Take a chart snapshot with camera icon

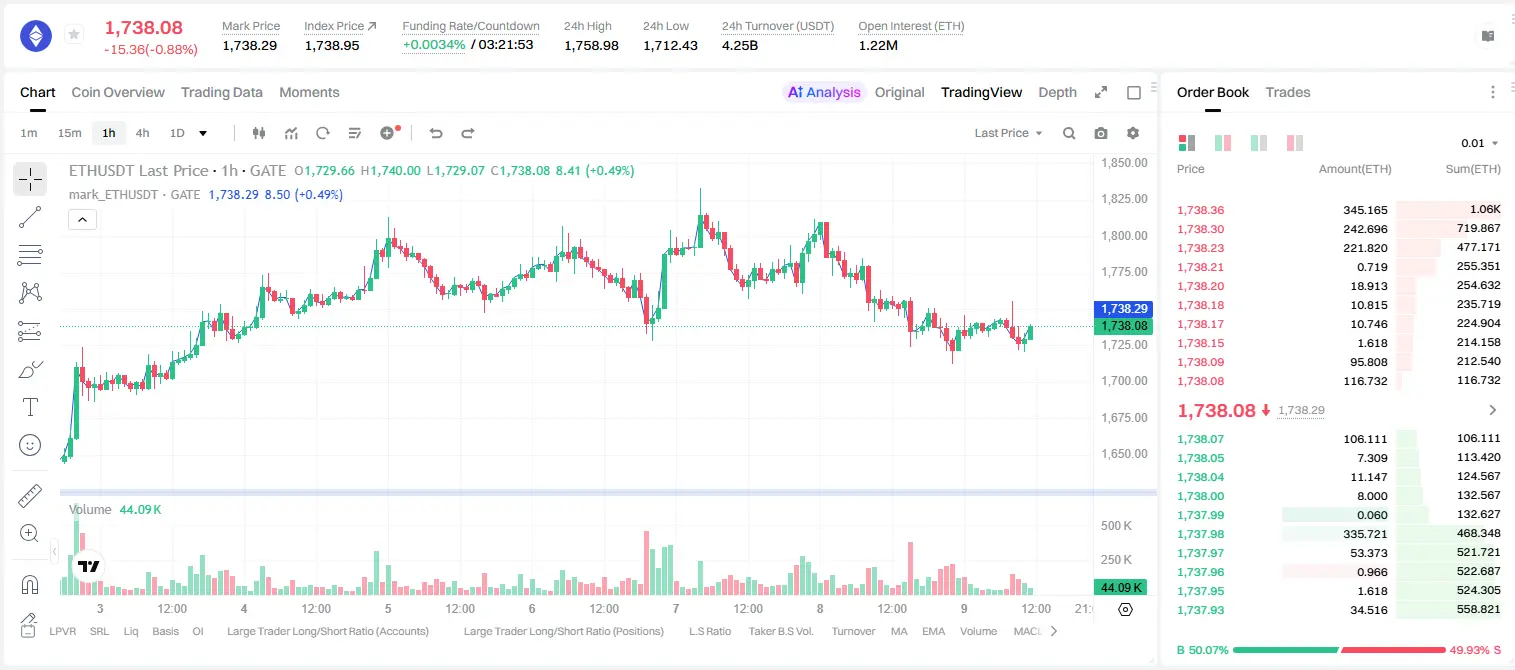(1101, 133)
